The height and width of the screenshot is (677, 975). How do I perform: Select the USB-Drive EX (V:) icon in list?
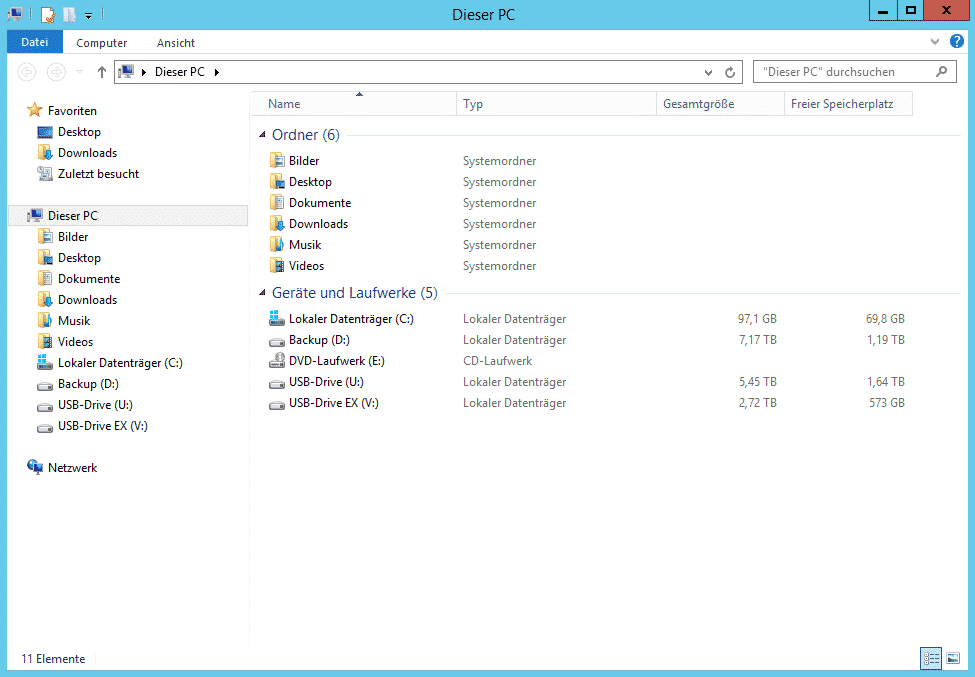point(277,404)
